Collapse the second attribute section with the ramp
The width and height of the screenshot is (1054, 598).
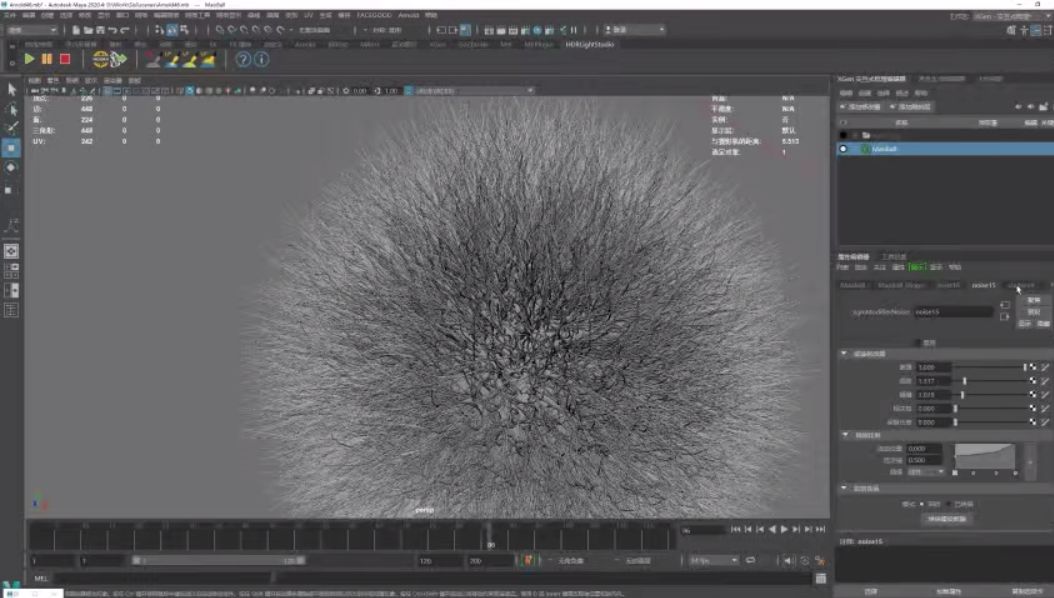[x=844, y=435]
